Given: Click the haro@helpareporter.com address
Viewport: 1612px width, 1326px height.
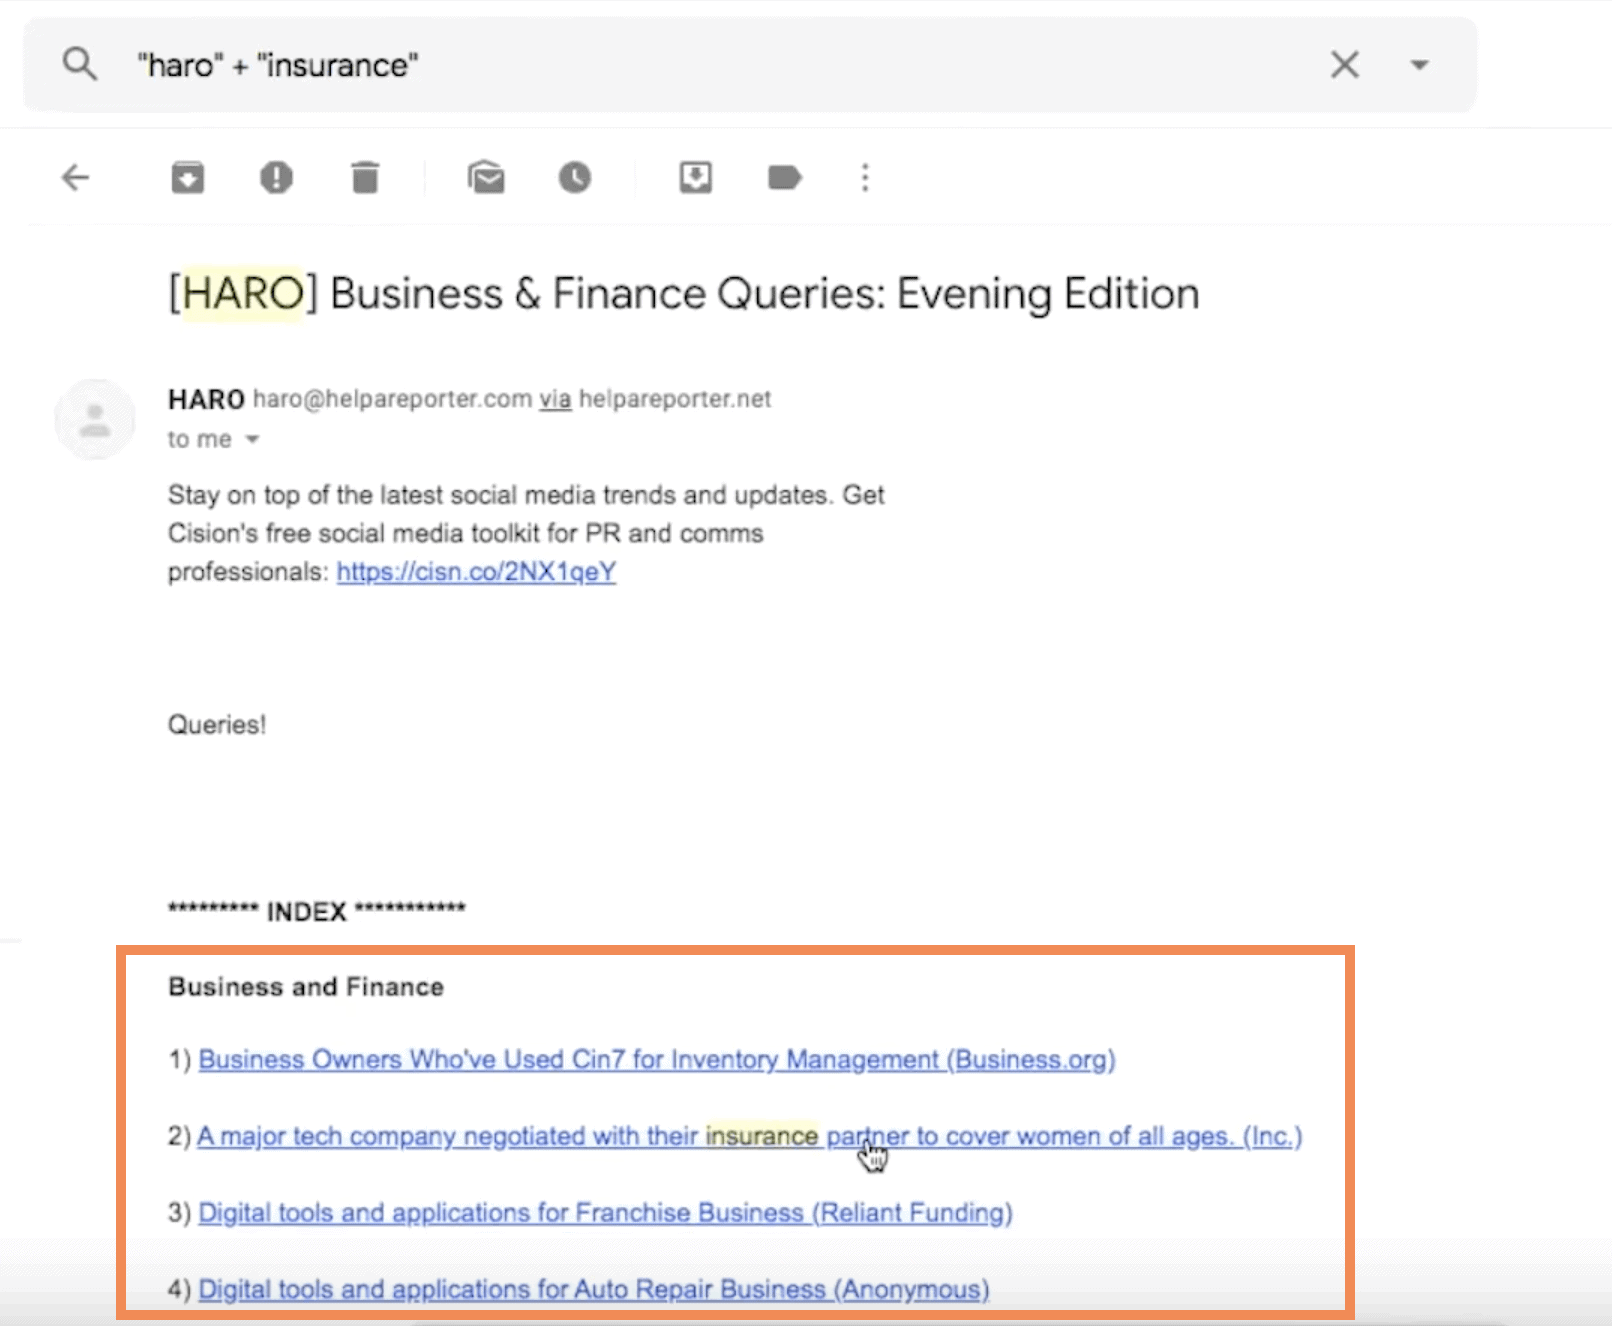Looking at the screenshot, I should click(392, 399).
